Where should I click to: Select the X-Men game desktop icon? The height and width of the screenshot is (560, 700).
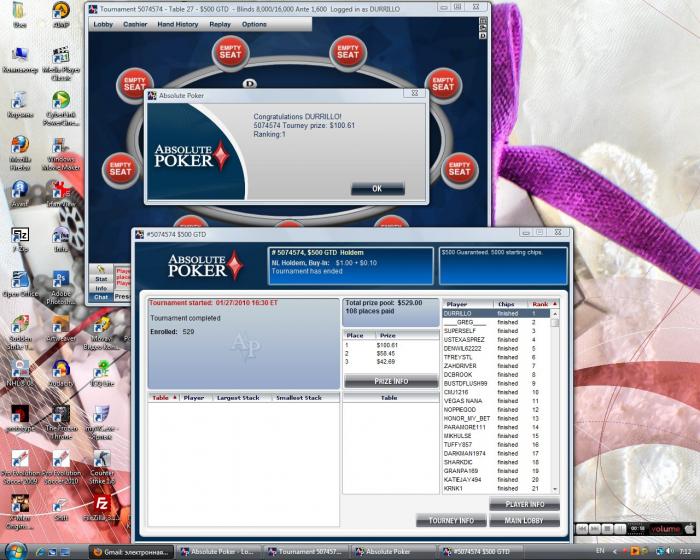(x=20, y=512)
